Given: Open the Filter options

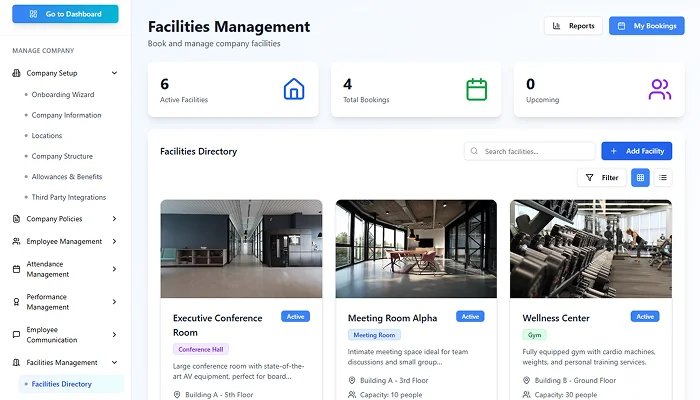Looking at the screenshot, I should point(601,177).
